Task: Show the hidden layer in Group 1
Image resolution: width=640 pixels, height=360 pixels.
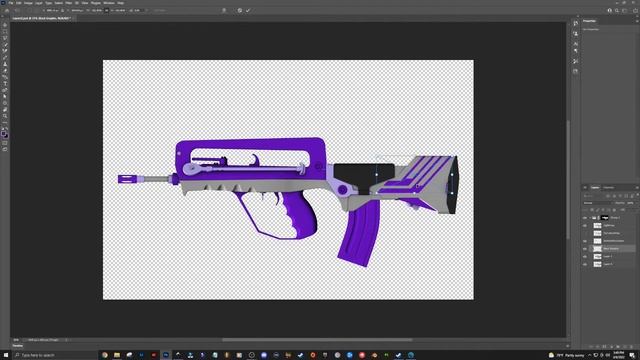Action: [x=584, y=233]
